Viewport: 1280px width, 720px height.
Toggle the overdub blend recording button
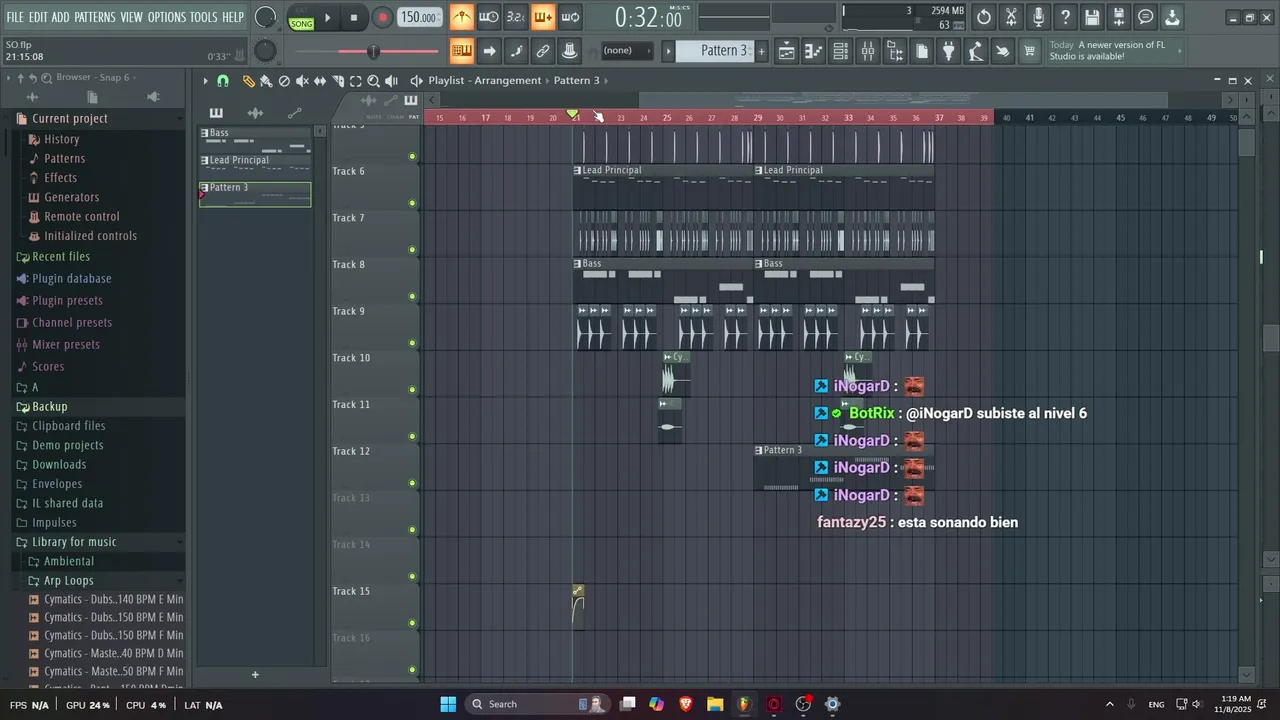543,17
